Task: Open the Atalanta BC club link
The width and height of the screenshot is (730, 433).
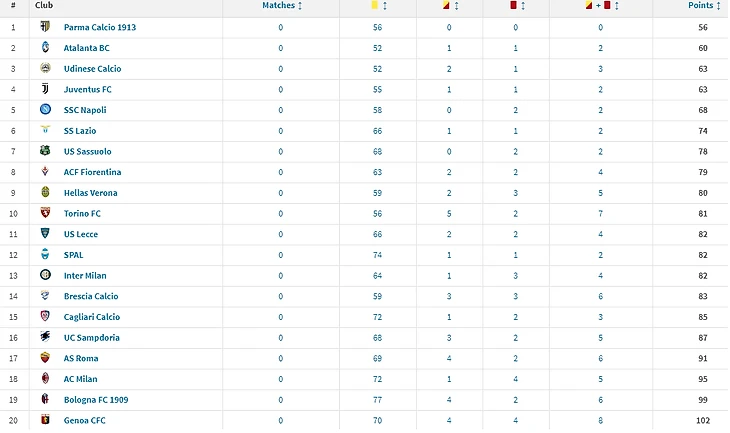Action: [87, 48]
